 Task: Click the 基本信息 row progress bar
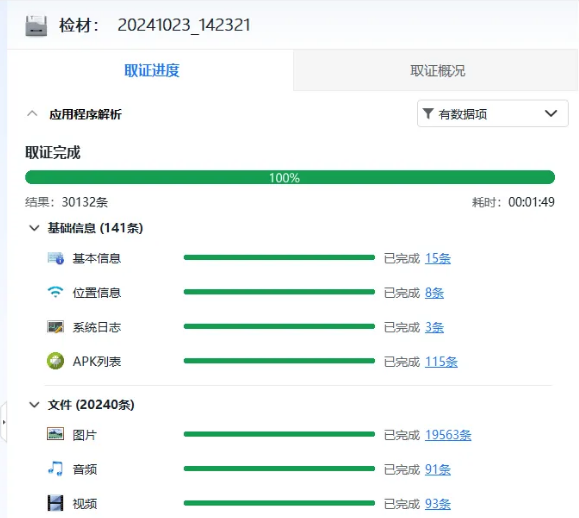point(279,257)
